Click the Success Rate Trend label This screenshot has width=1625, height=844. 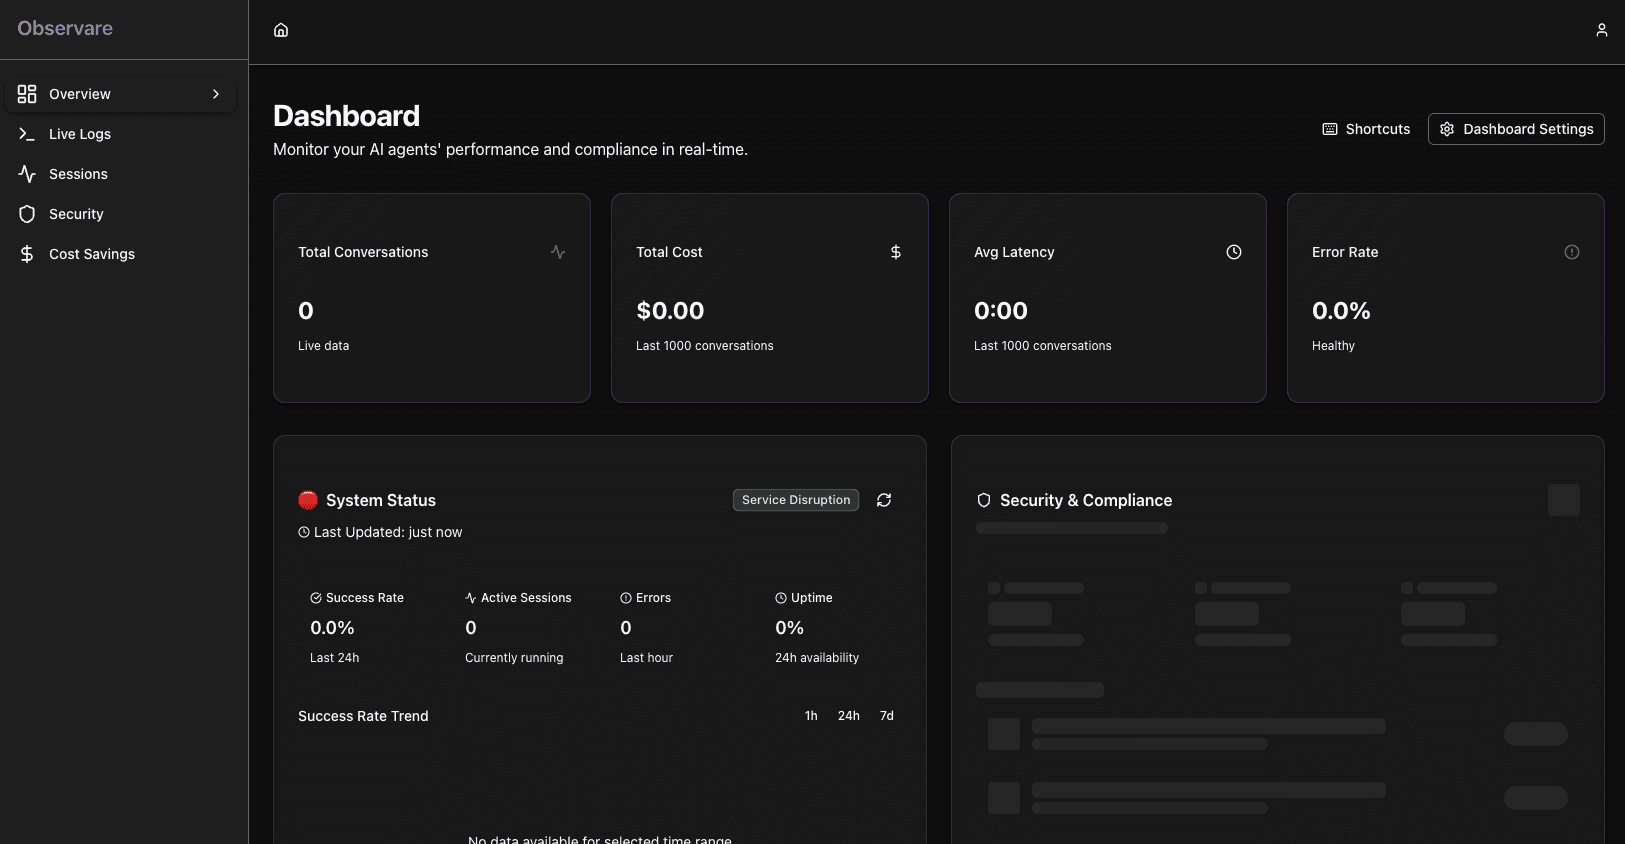pos(363,716)
